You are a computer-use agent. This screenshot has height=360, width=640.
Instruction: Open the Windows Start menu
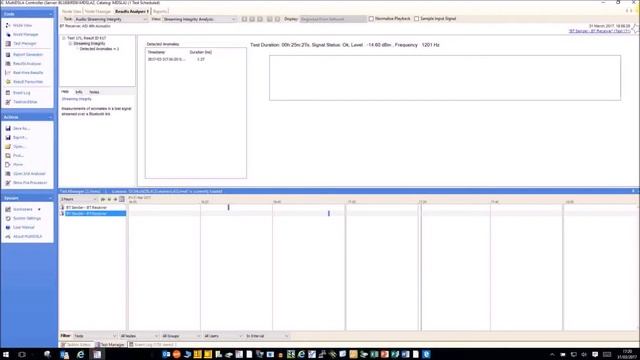click(x=6, y=354)
